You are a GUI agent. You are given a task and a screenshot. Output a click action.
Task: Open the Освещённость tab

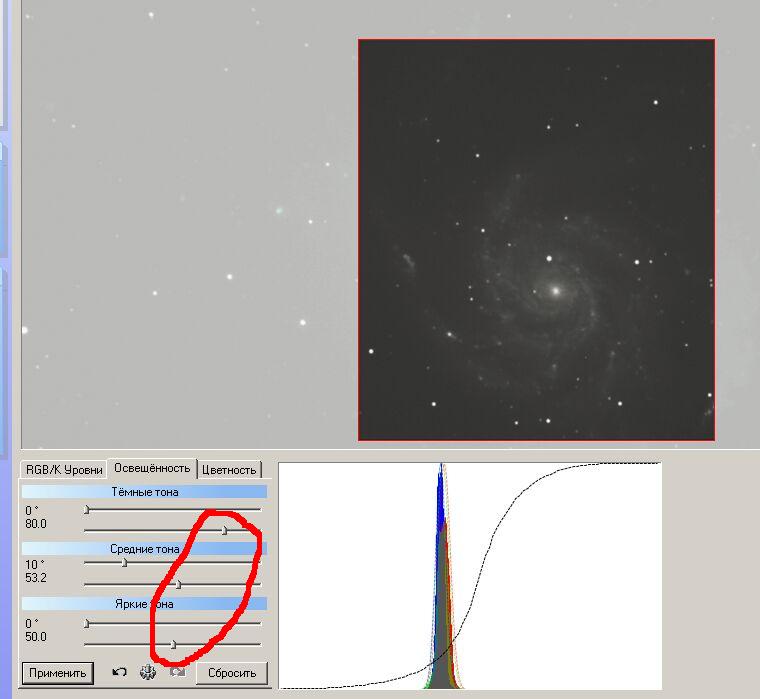(152, 468)
